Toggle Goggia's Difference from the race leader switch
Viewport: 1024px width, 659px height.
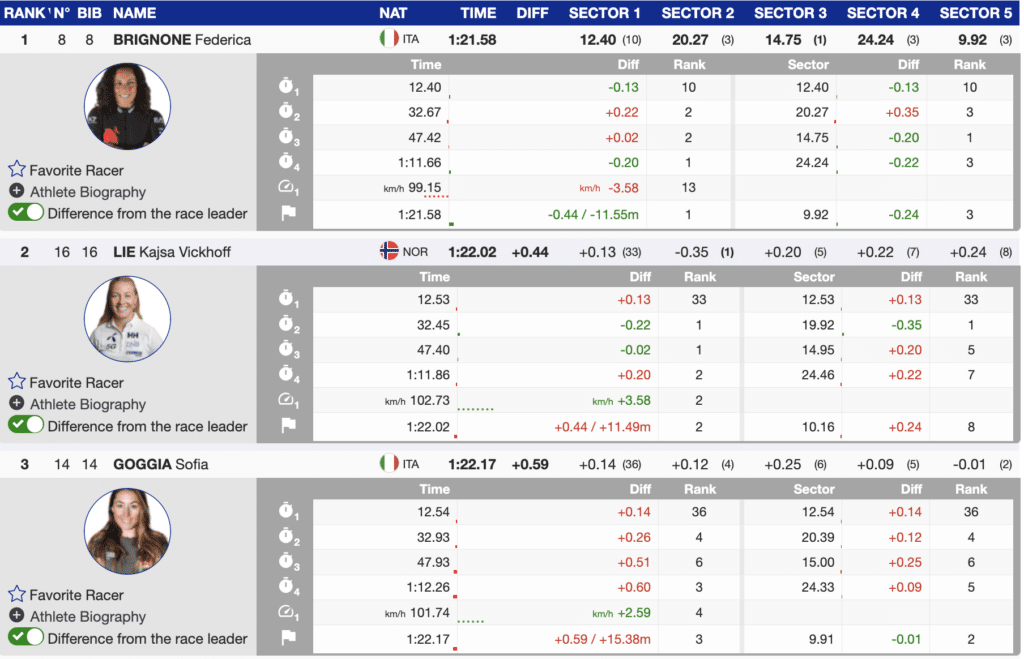point(26,638)
